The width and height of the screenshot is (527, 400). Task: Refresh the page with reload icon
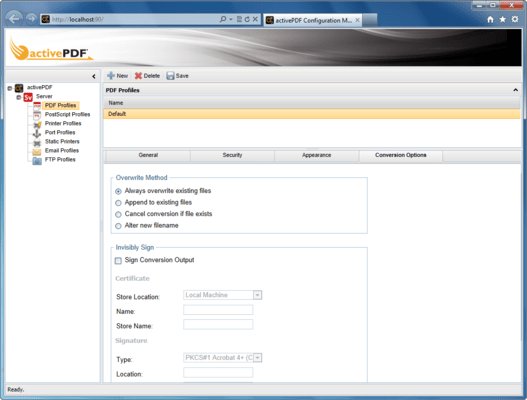point(247,19)
